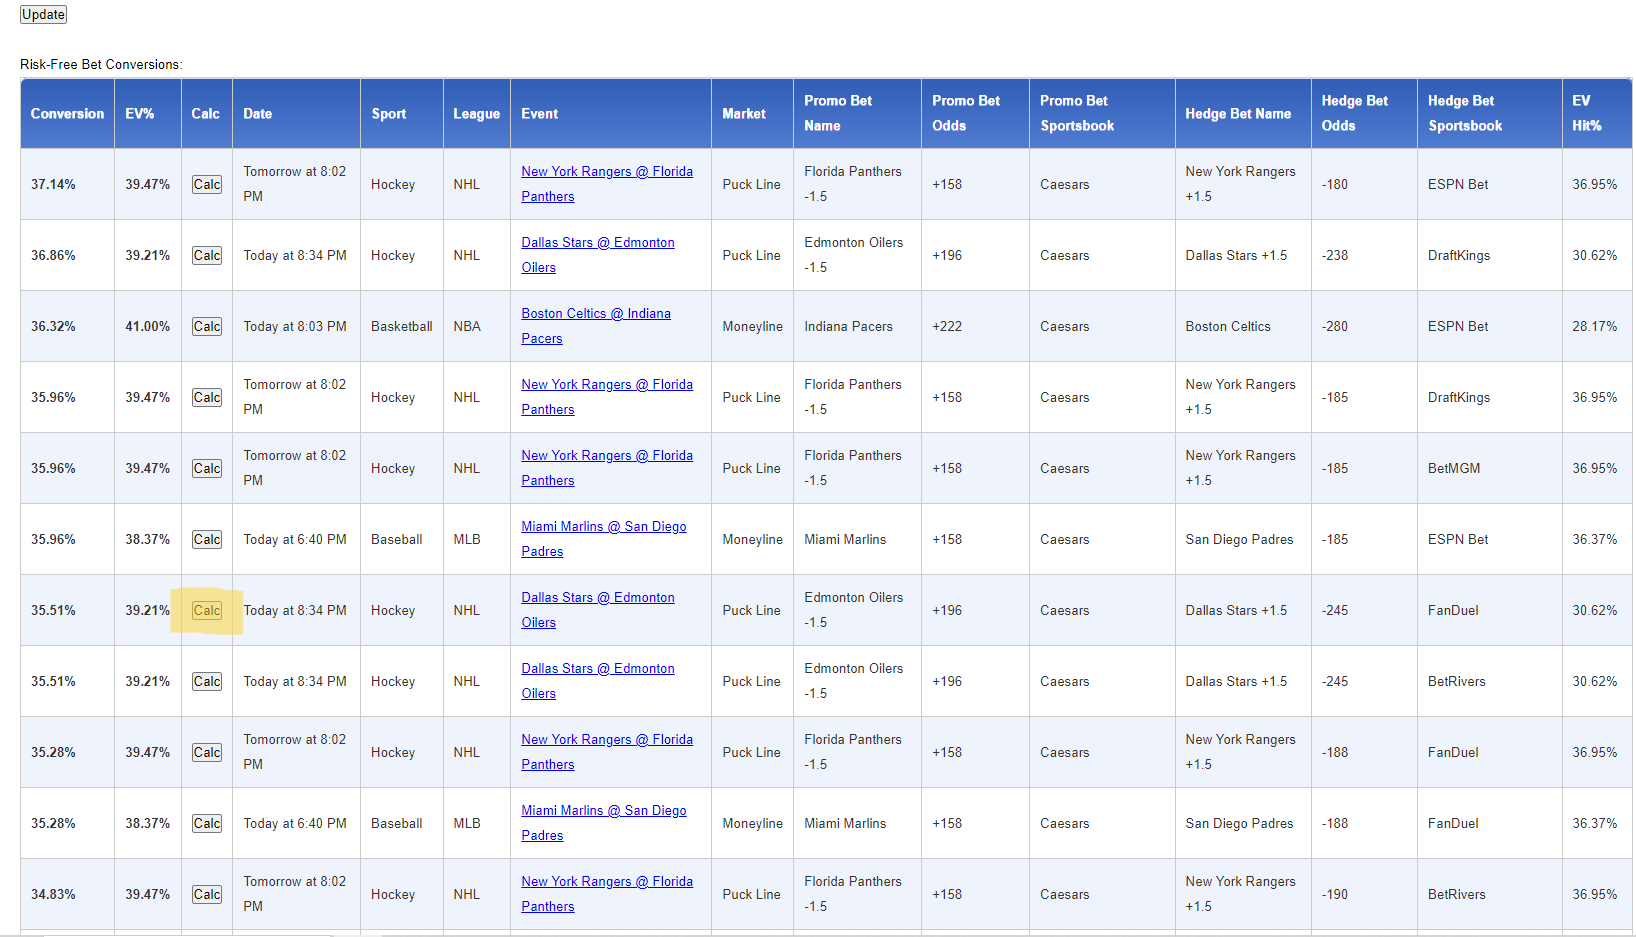Image resolution: width=1636 pixels, height=937 pixels.
Task: Open the Boston Celtics @ Indiana Pacers link
Action: pos(596,326)
